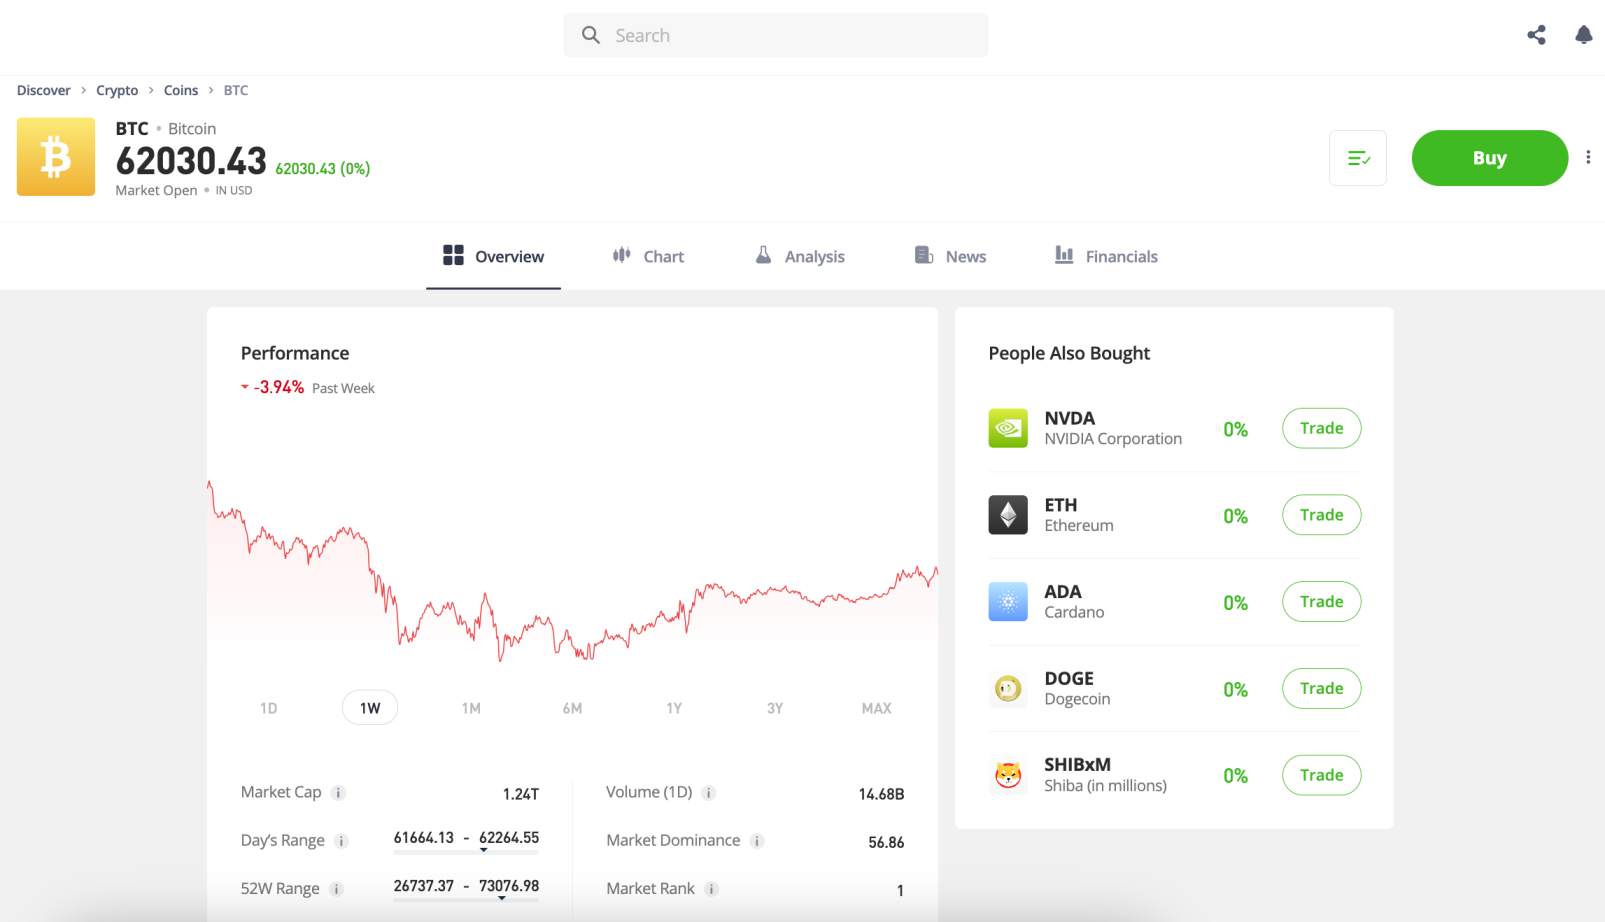Trade SHIBxM from People Also Bought

point(1321,775)
